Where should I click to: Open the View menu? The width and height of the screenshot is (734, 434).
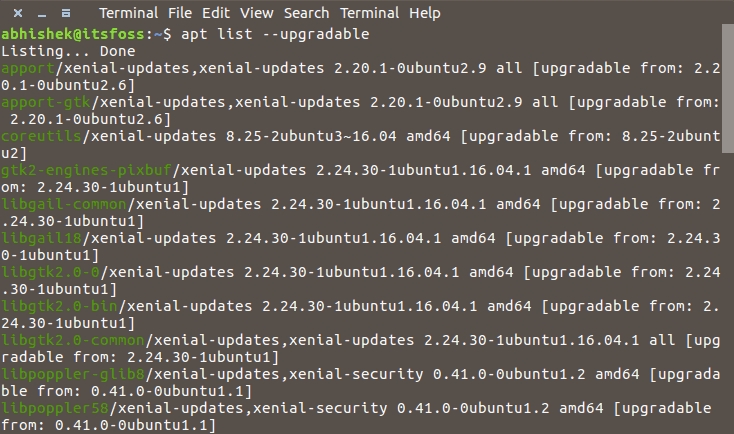coord(257,14)
